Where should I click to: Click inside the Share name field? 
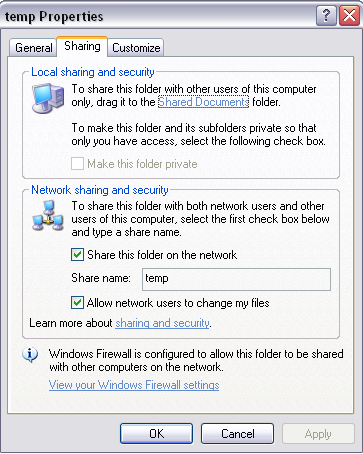tap(236, 279)
